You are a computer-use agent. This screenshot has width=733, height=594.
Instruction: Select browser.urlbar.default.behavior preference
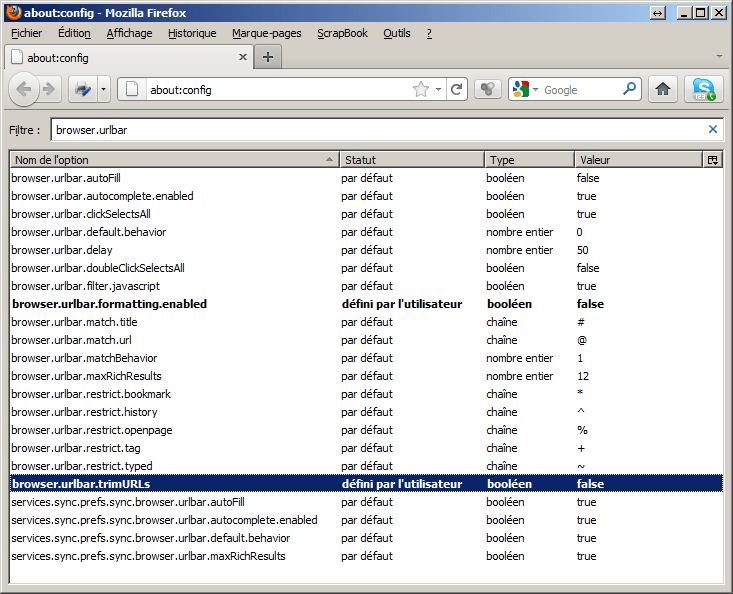click(x=366, y=232)
